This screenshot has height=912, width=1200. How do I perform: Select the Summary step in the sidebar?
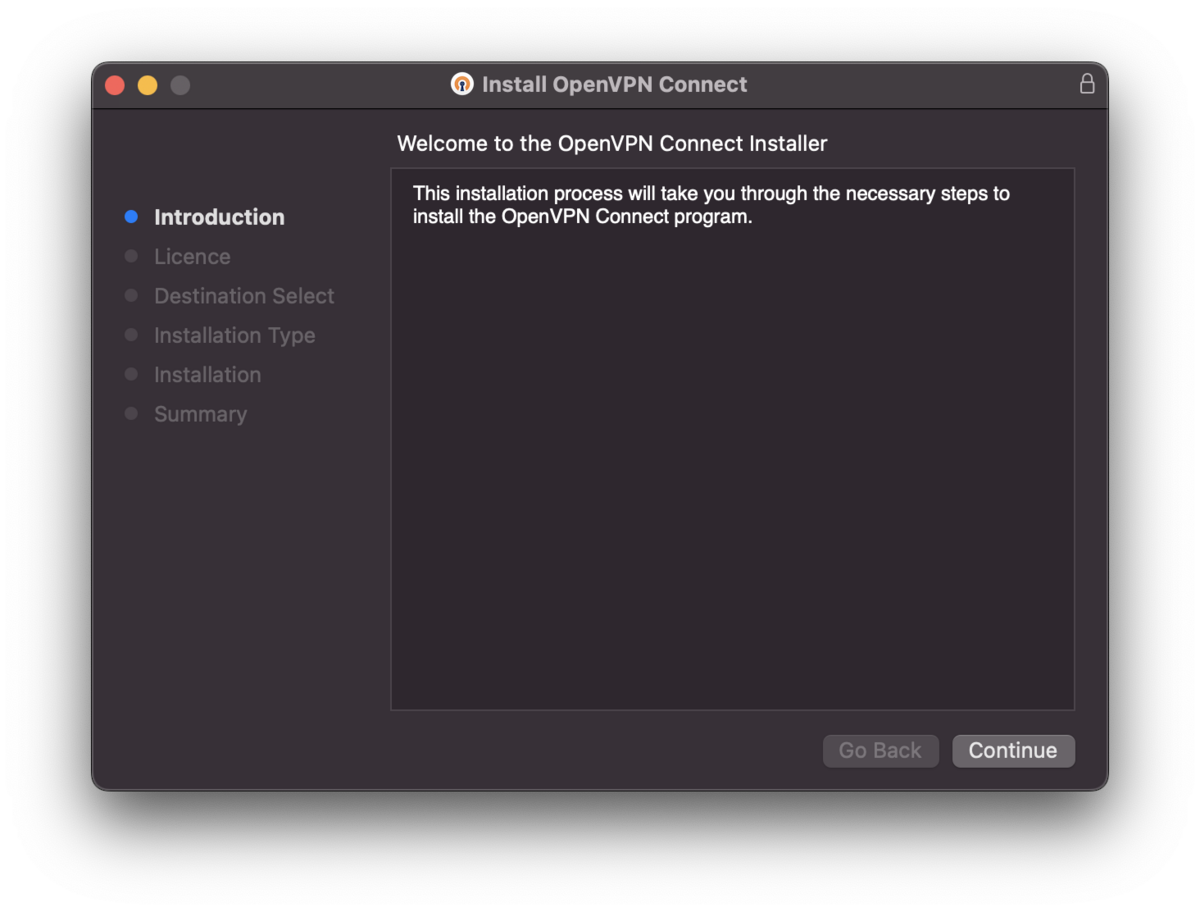coord(200,414)
